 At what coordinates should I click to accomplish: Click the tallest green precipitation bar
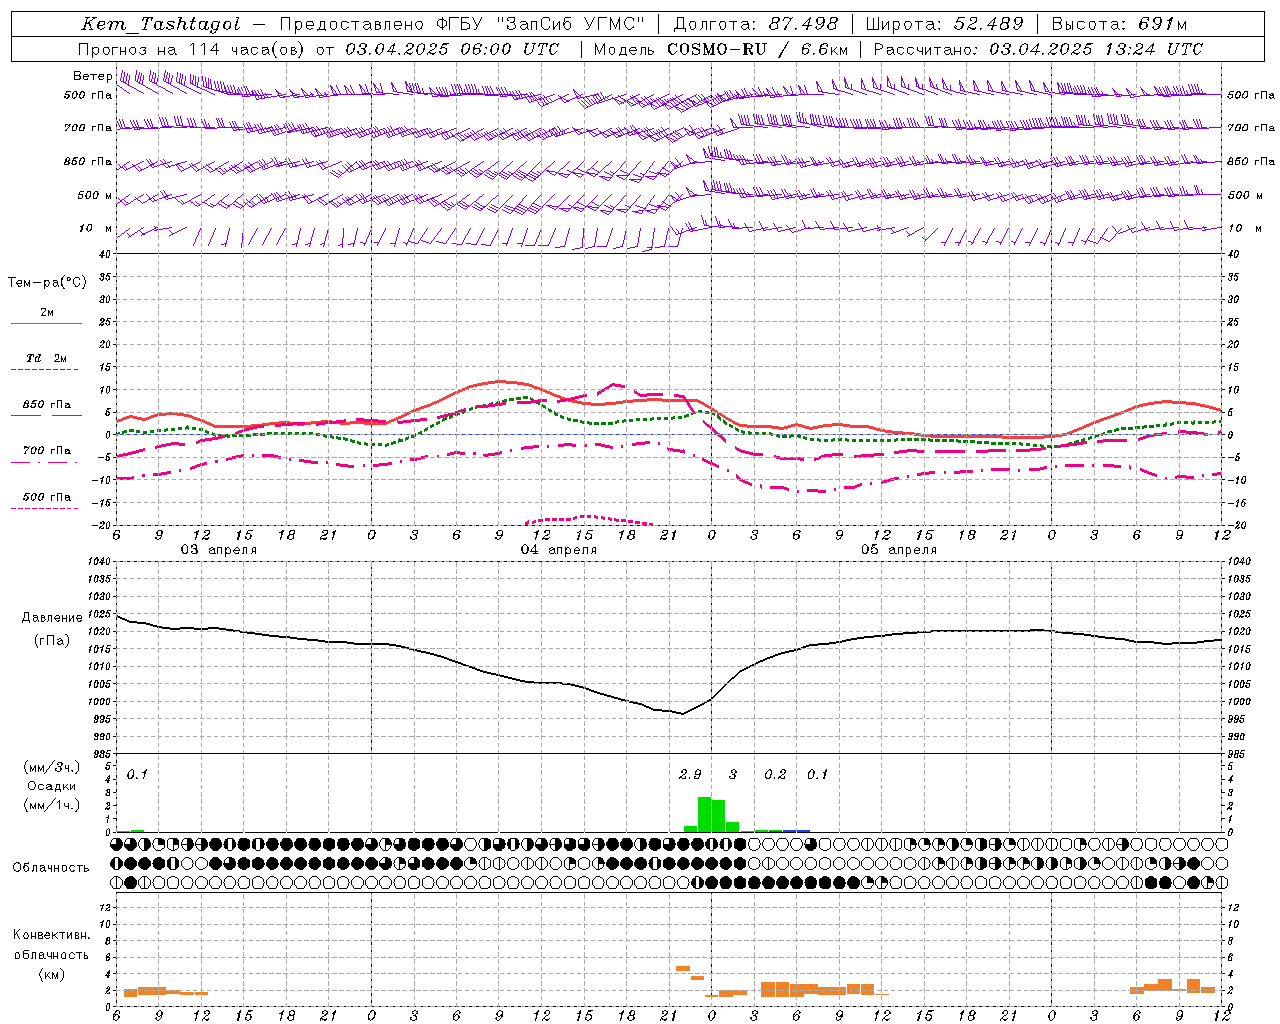click(x=704, y=814)
